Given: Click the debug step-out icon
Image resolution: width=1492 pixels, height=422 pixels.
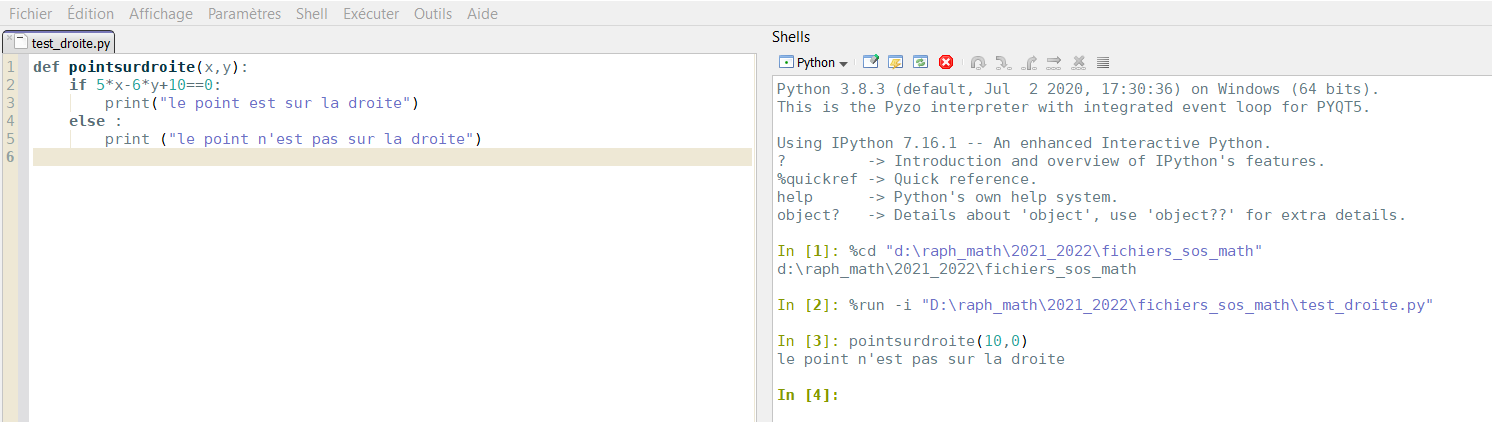Looking at the screenshot, I should click(1029, 62).
